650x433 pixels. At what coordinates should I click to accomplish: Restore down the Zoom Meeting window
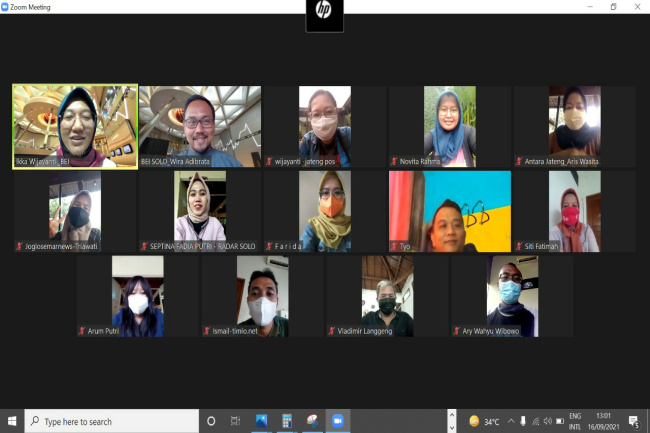(614, 7)
